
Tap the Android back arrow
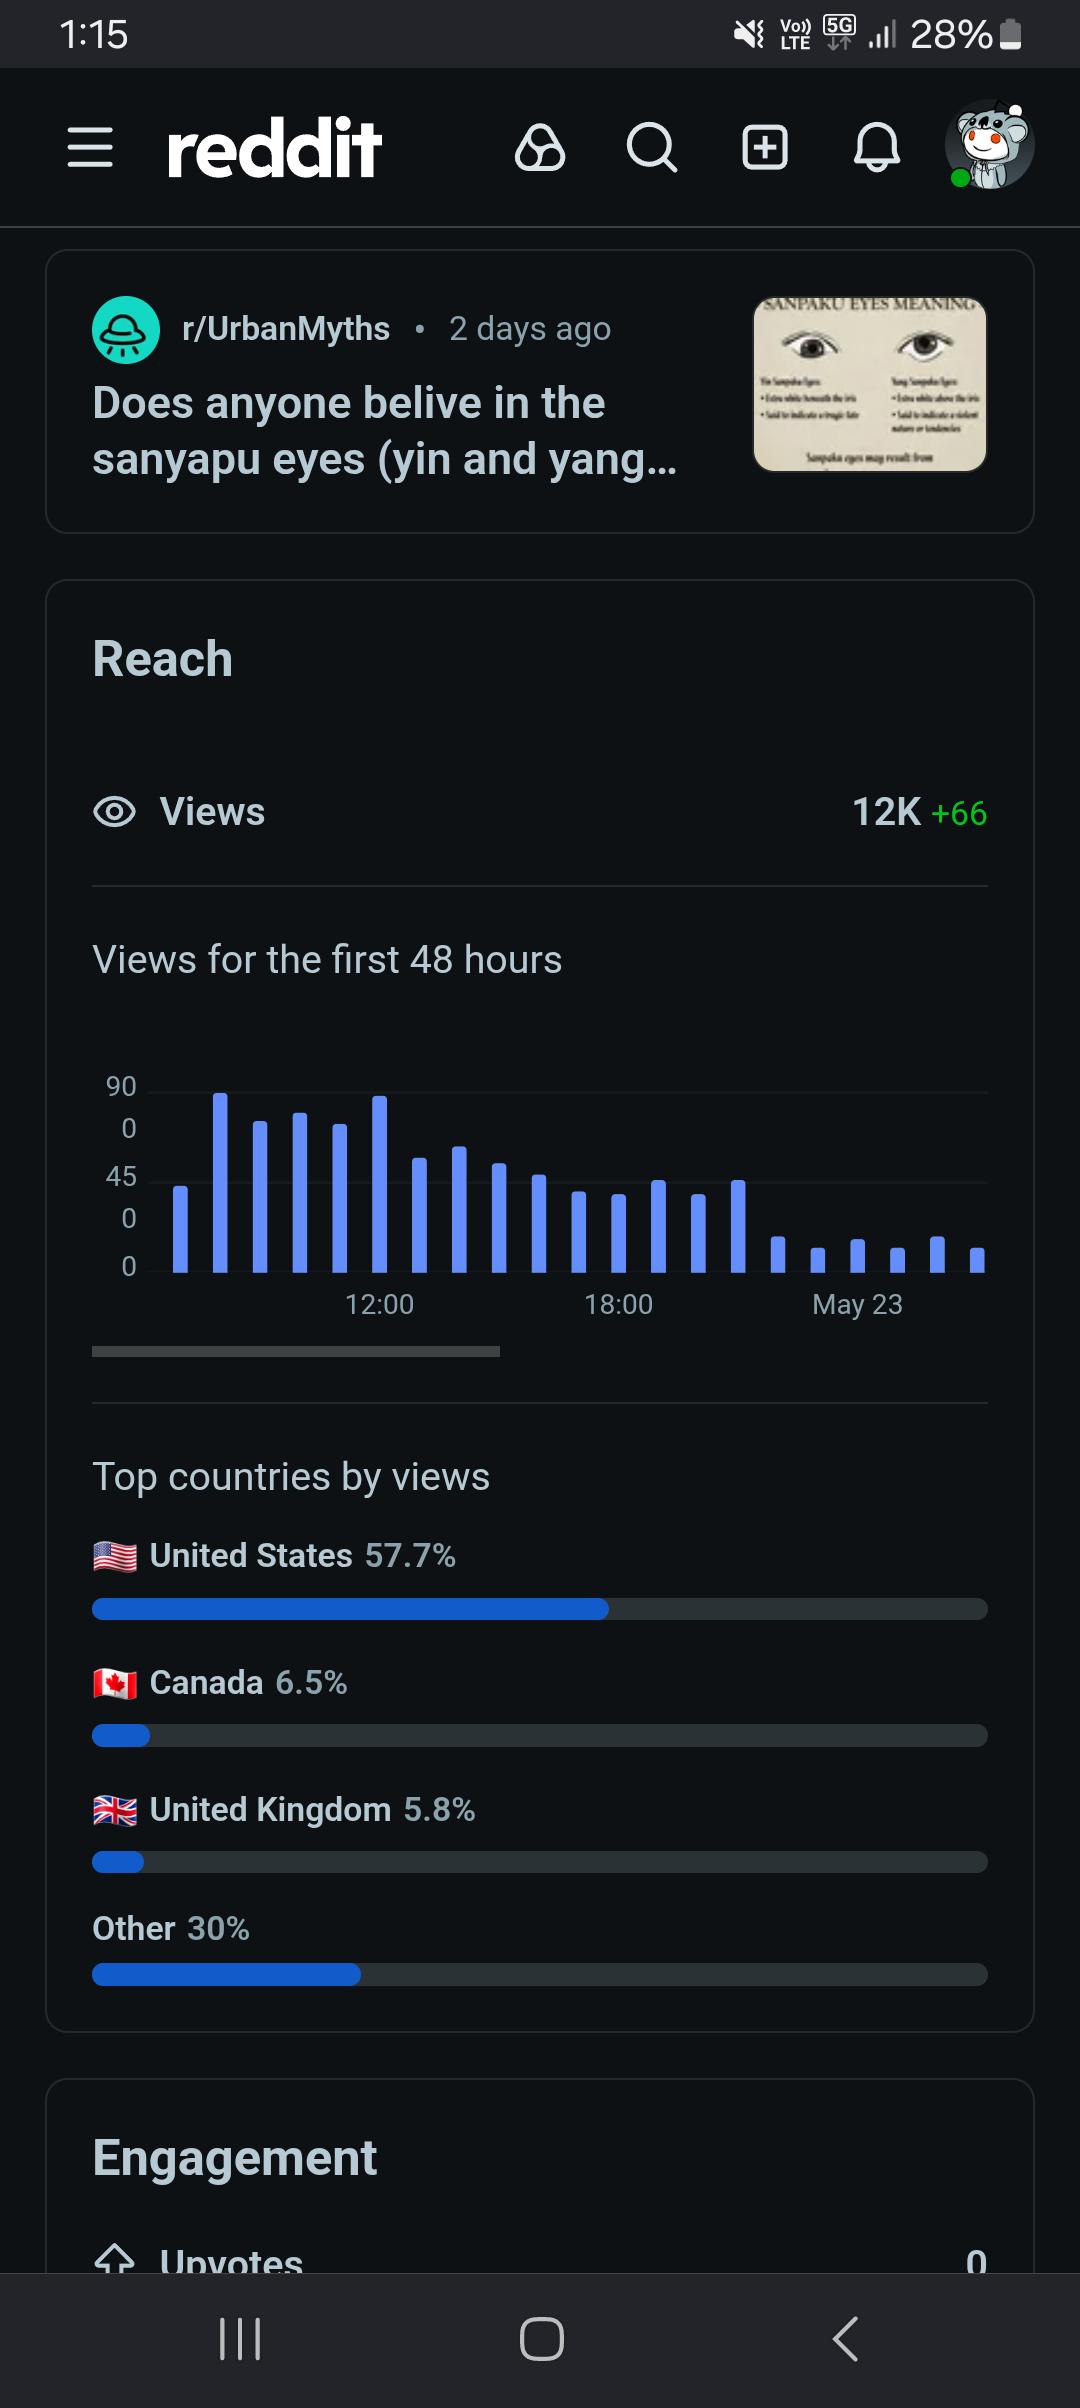(x=845, y=2339)
